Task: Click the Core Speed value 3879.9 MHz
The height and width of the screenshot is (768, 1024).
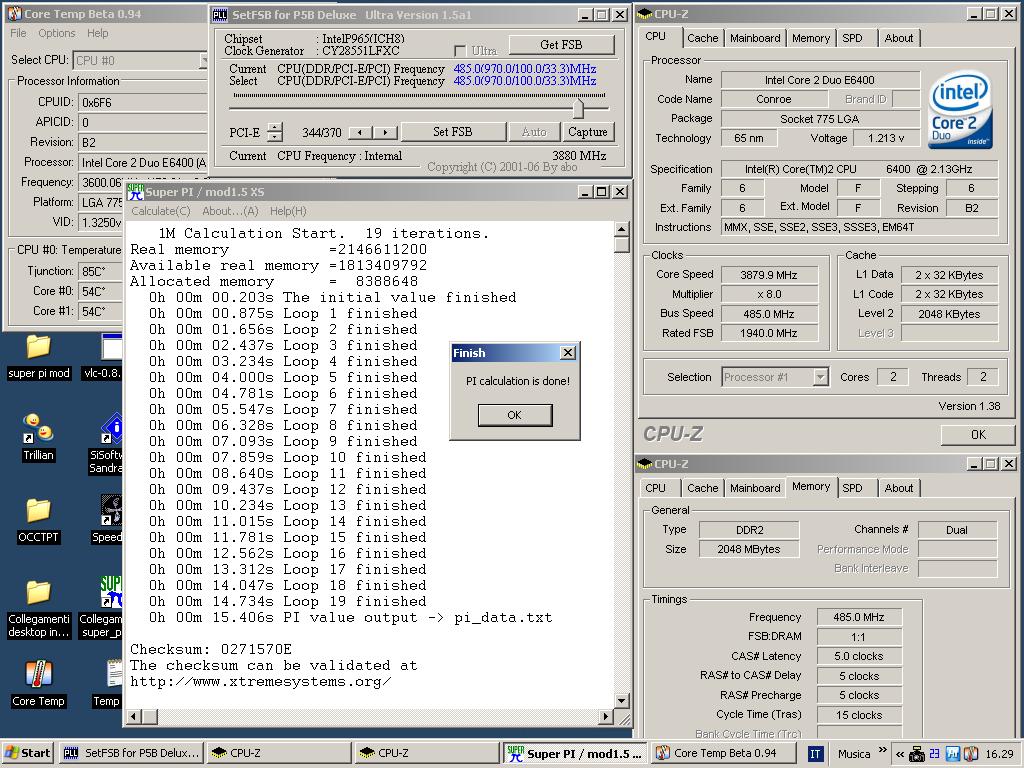Action: point(769,275)
